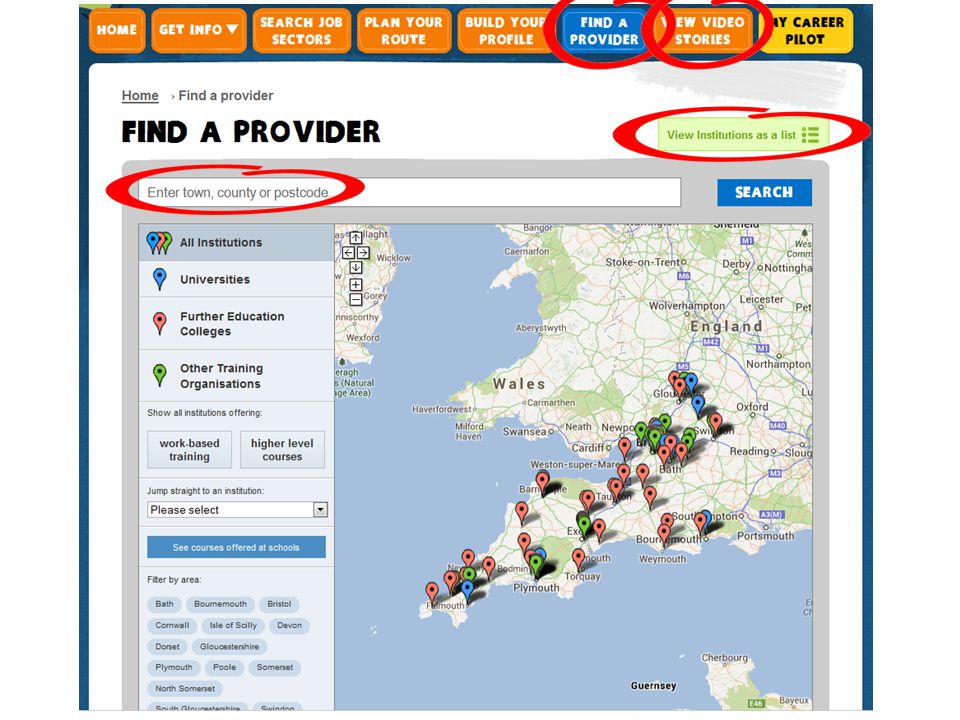Viewport: 960px width, 720px height.
Task: Go to the Home nav tab
Action: coord(117,30)
